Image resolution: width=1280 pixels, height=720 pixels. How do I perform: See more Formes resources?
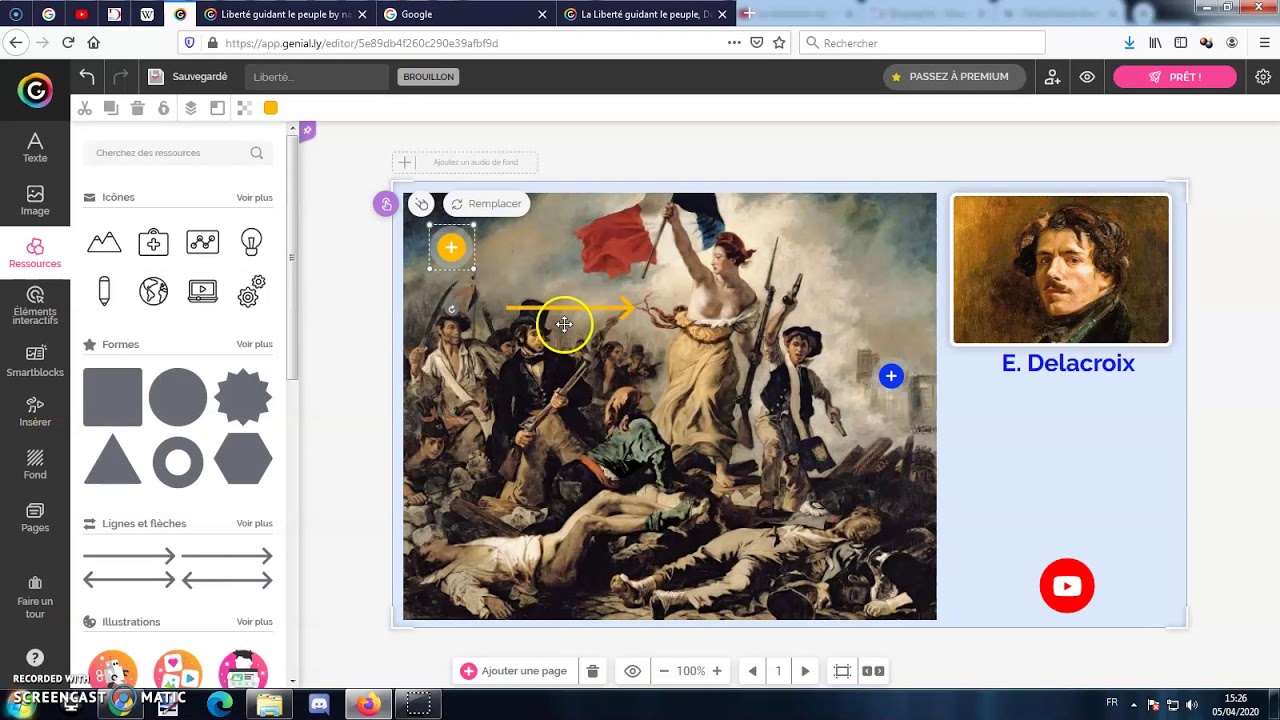(254, 344)
